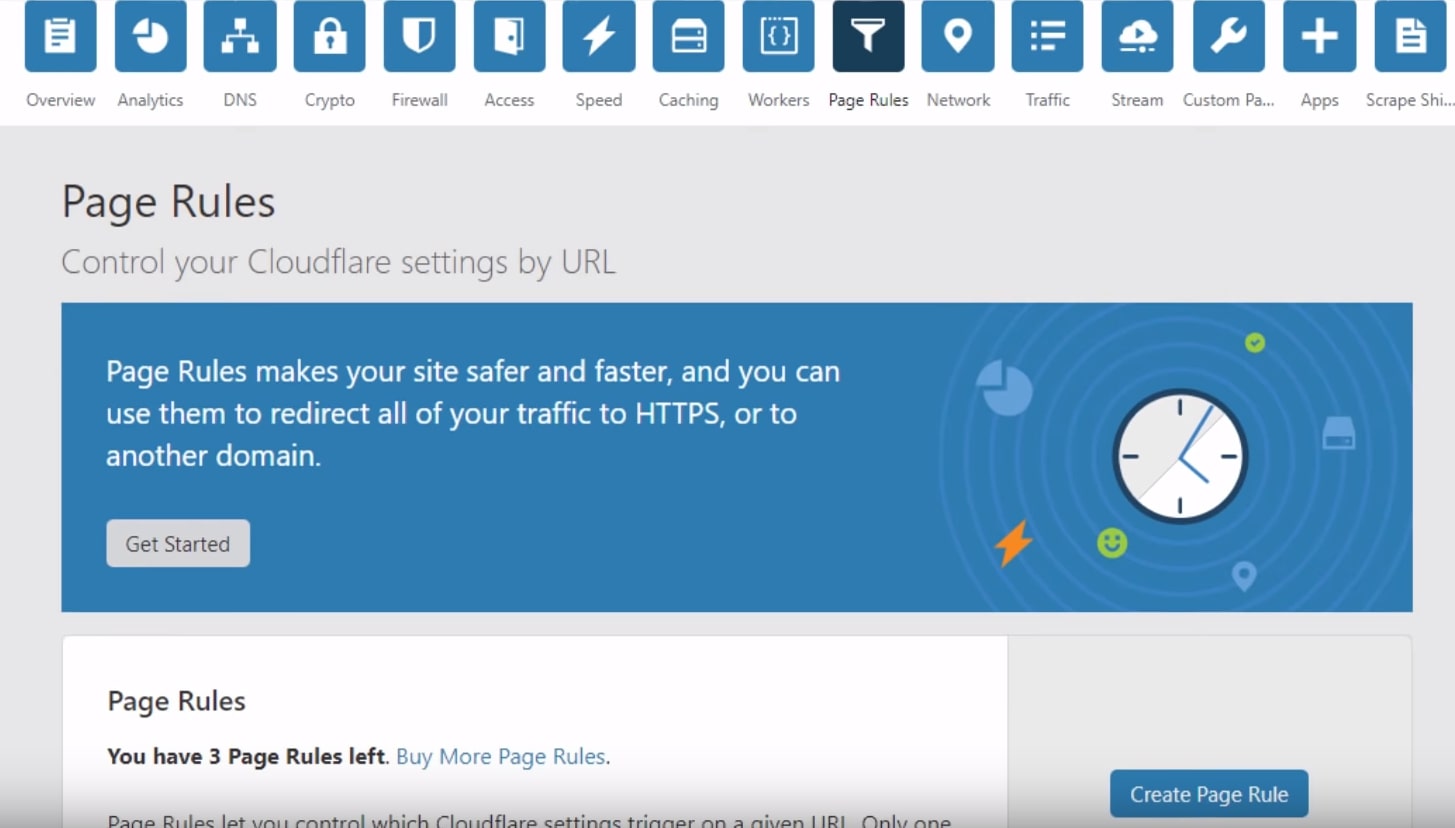Click the Access tab label

point(509,100)
